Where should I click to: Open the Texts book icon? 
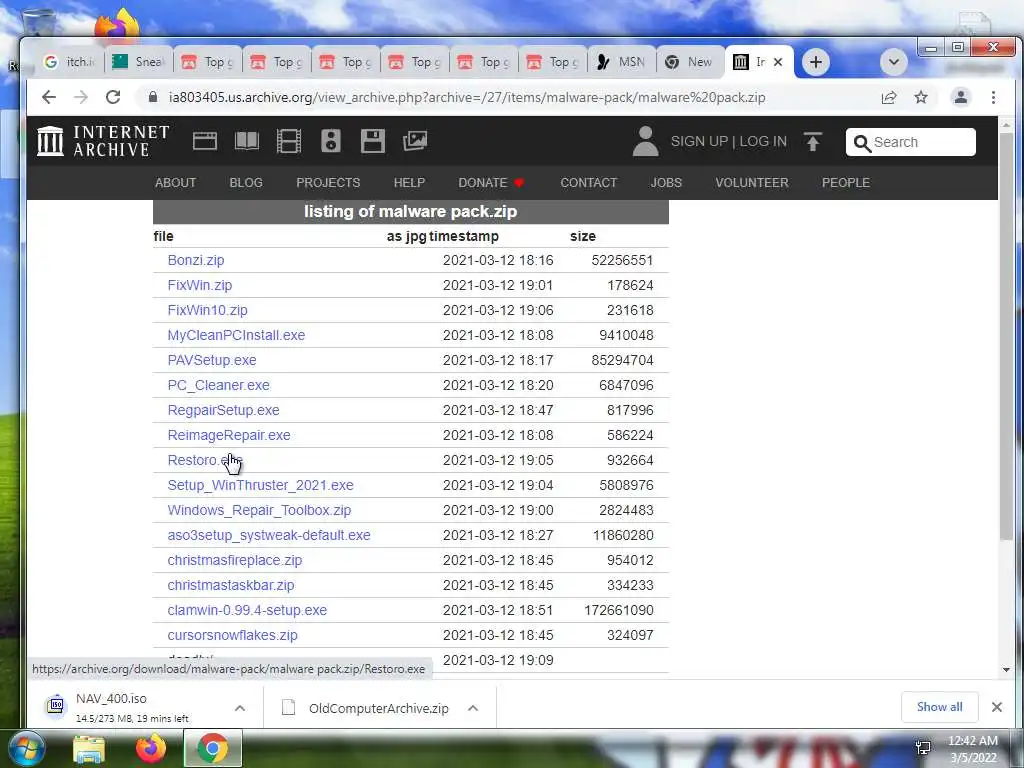click(x=247, y=141)
